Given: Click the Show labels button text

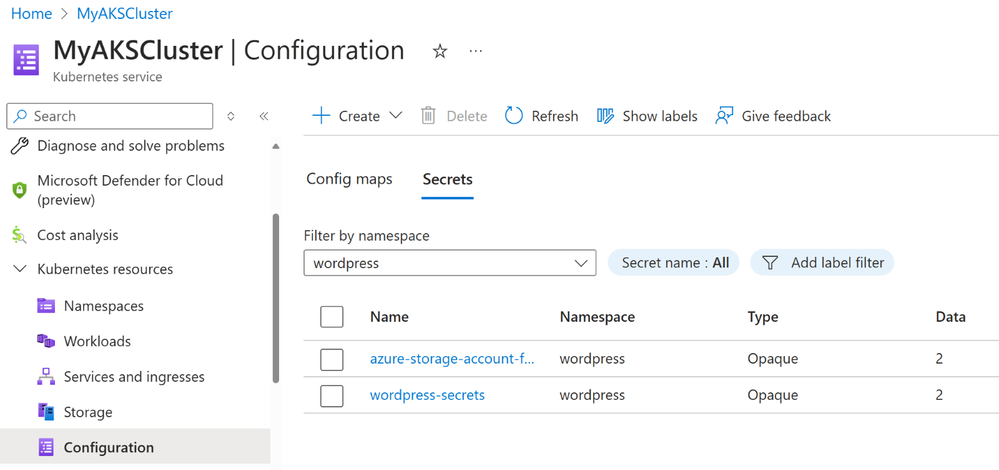Looking at the screenshot, I should click(659, 116).
